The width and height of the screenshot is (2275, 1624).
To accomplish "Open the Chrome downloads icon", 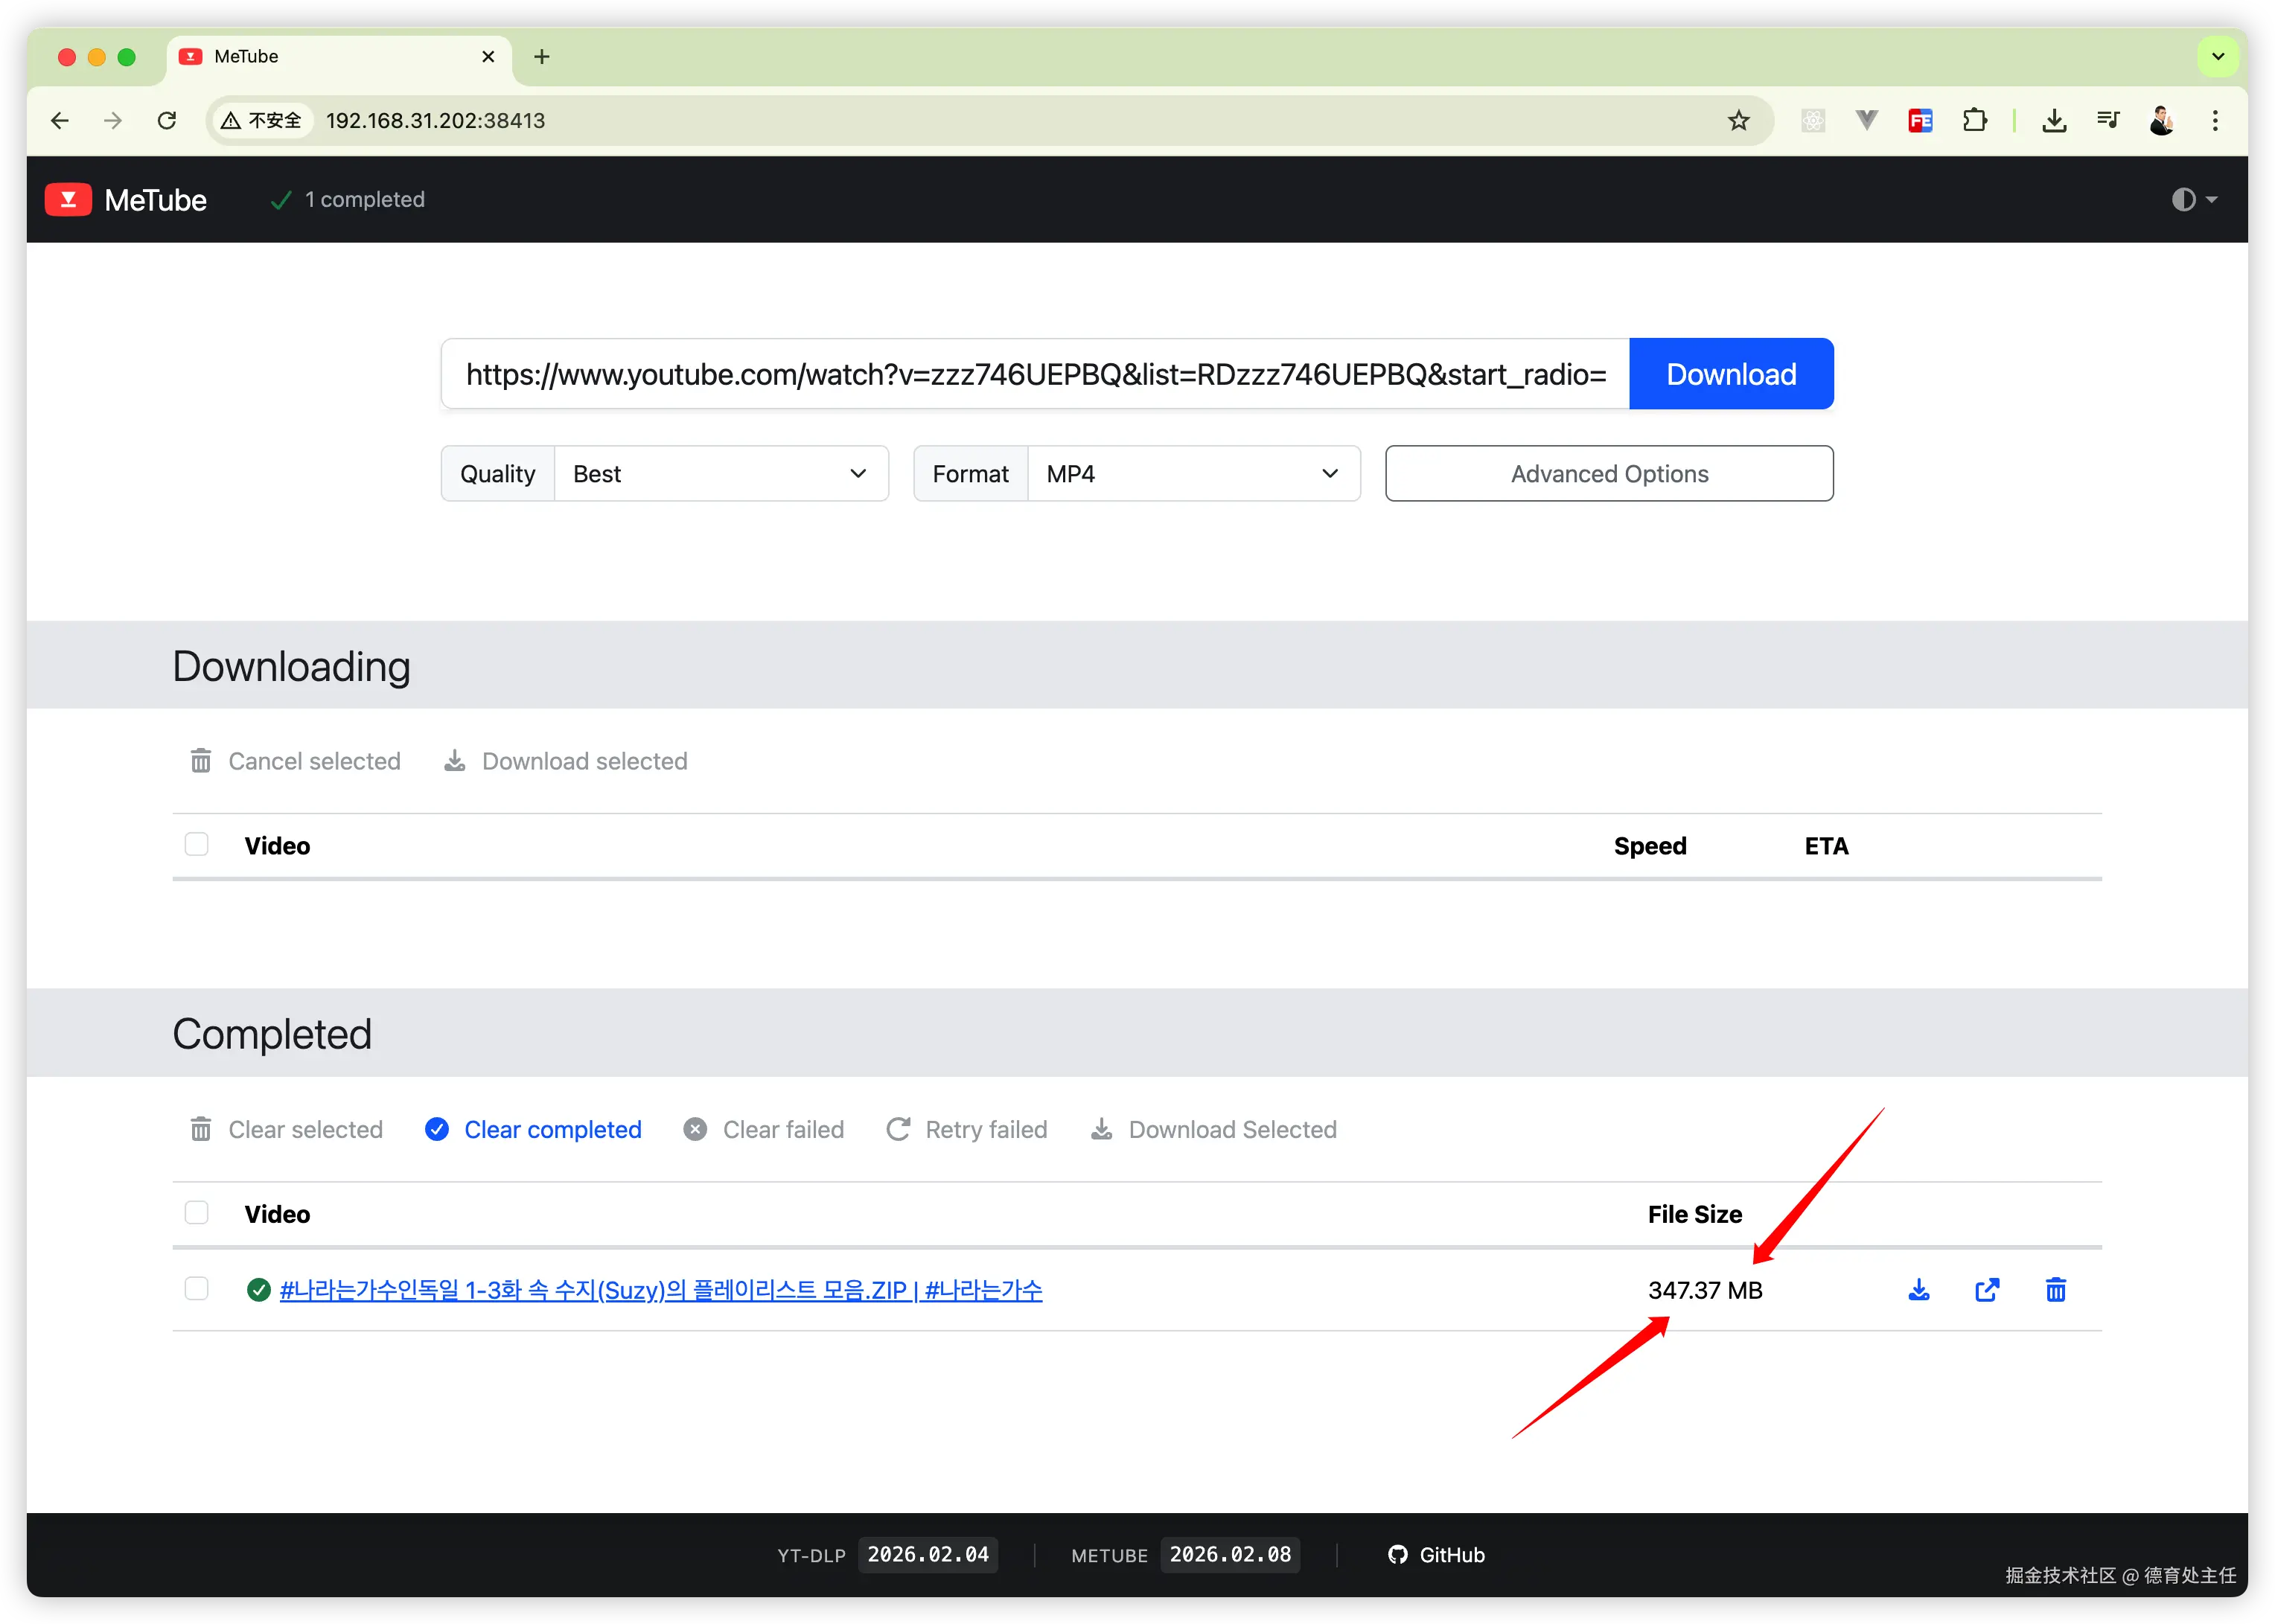I will point(2054,121).
